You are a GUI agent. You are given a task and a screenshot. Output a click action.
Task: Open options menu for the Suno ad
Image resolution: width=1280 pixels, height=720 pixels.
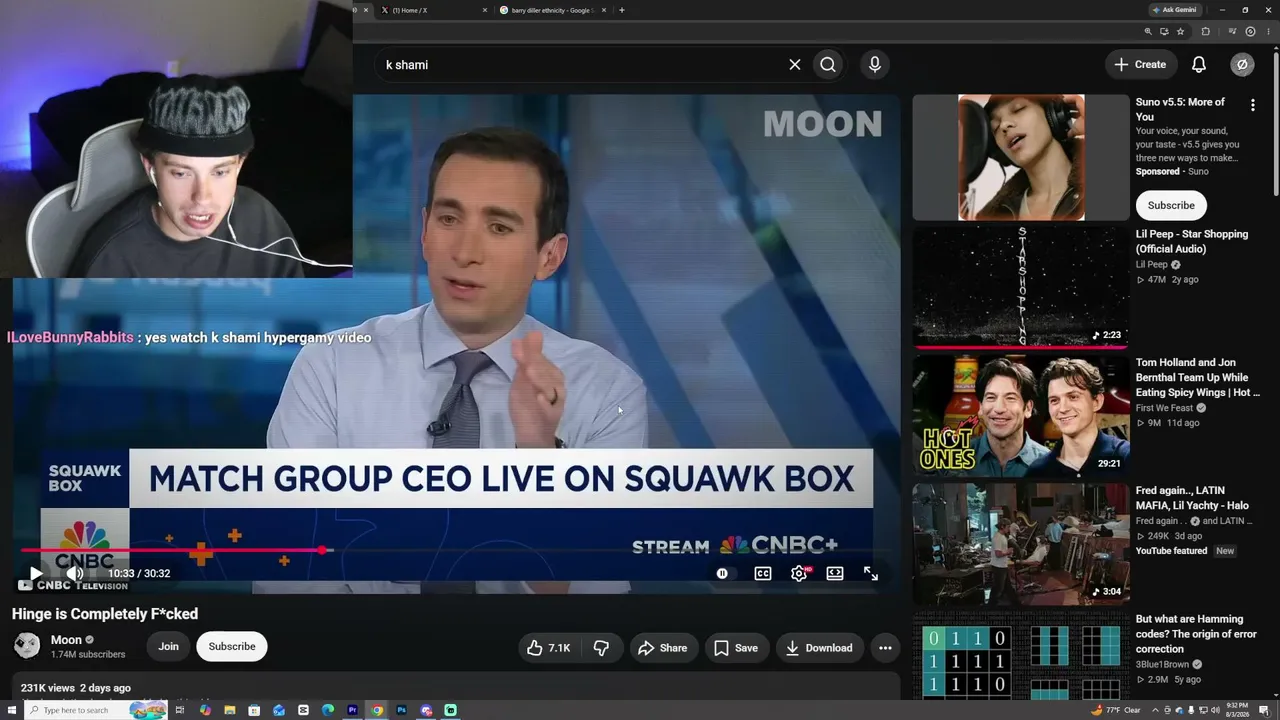point(1252,104)
